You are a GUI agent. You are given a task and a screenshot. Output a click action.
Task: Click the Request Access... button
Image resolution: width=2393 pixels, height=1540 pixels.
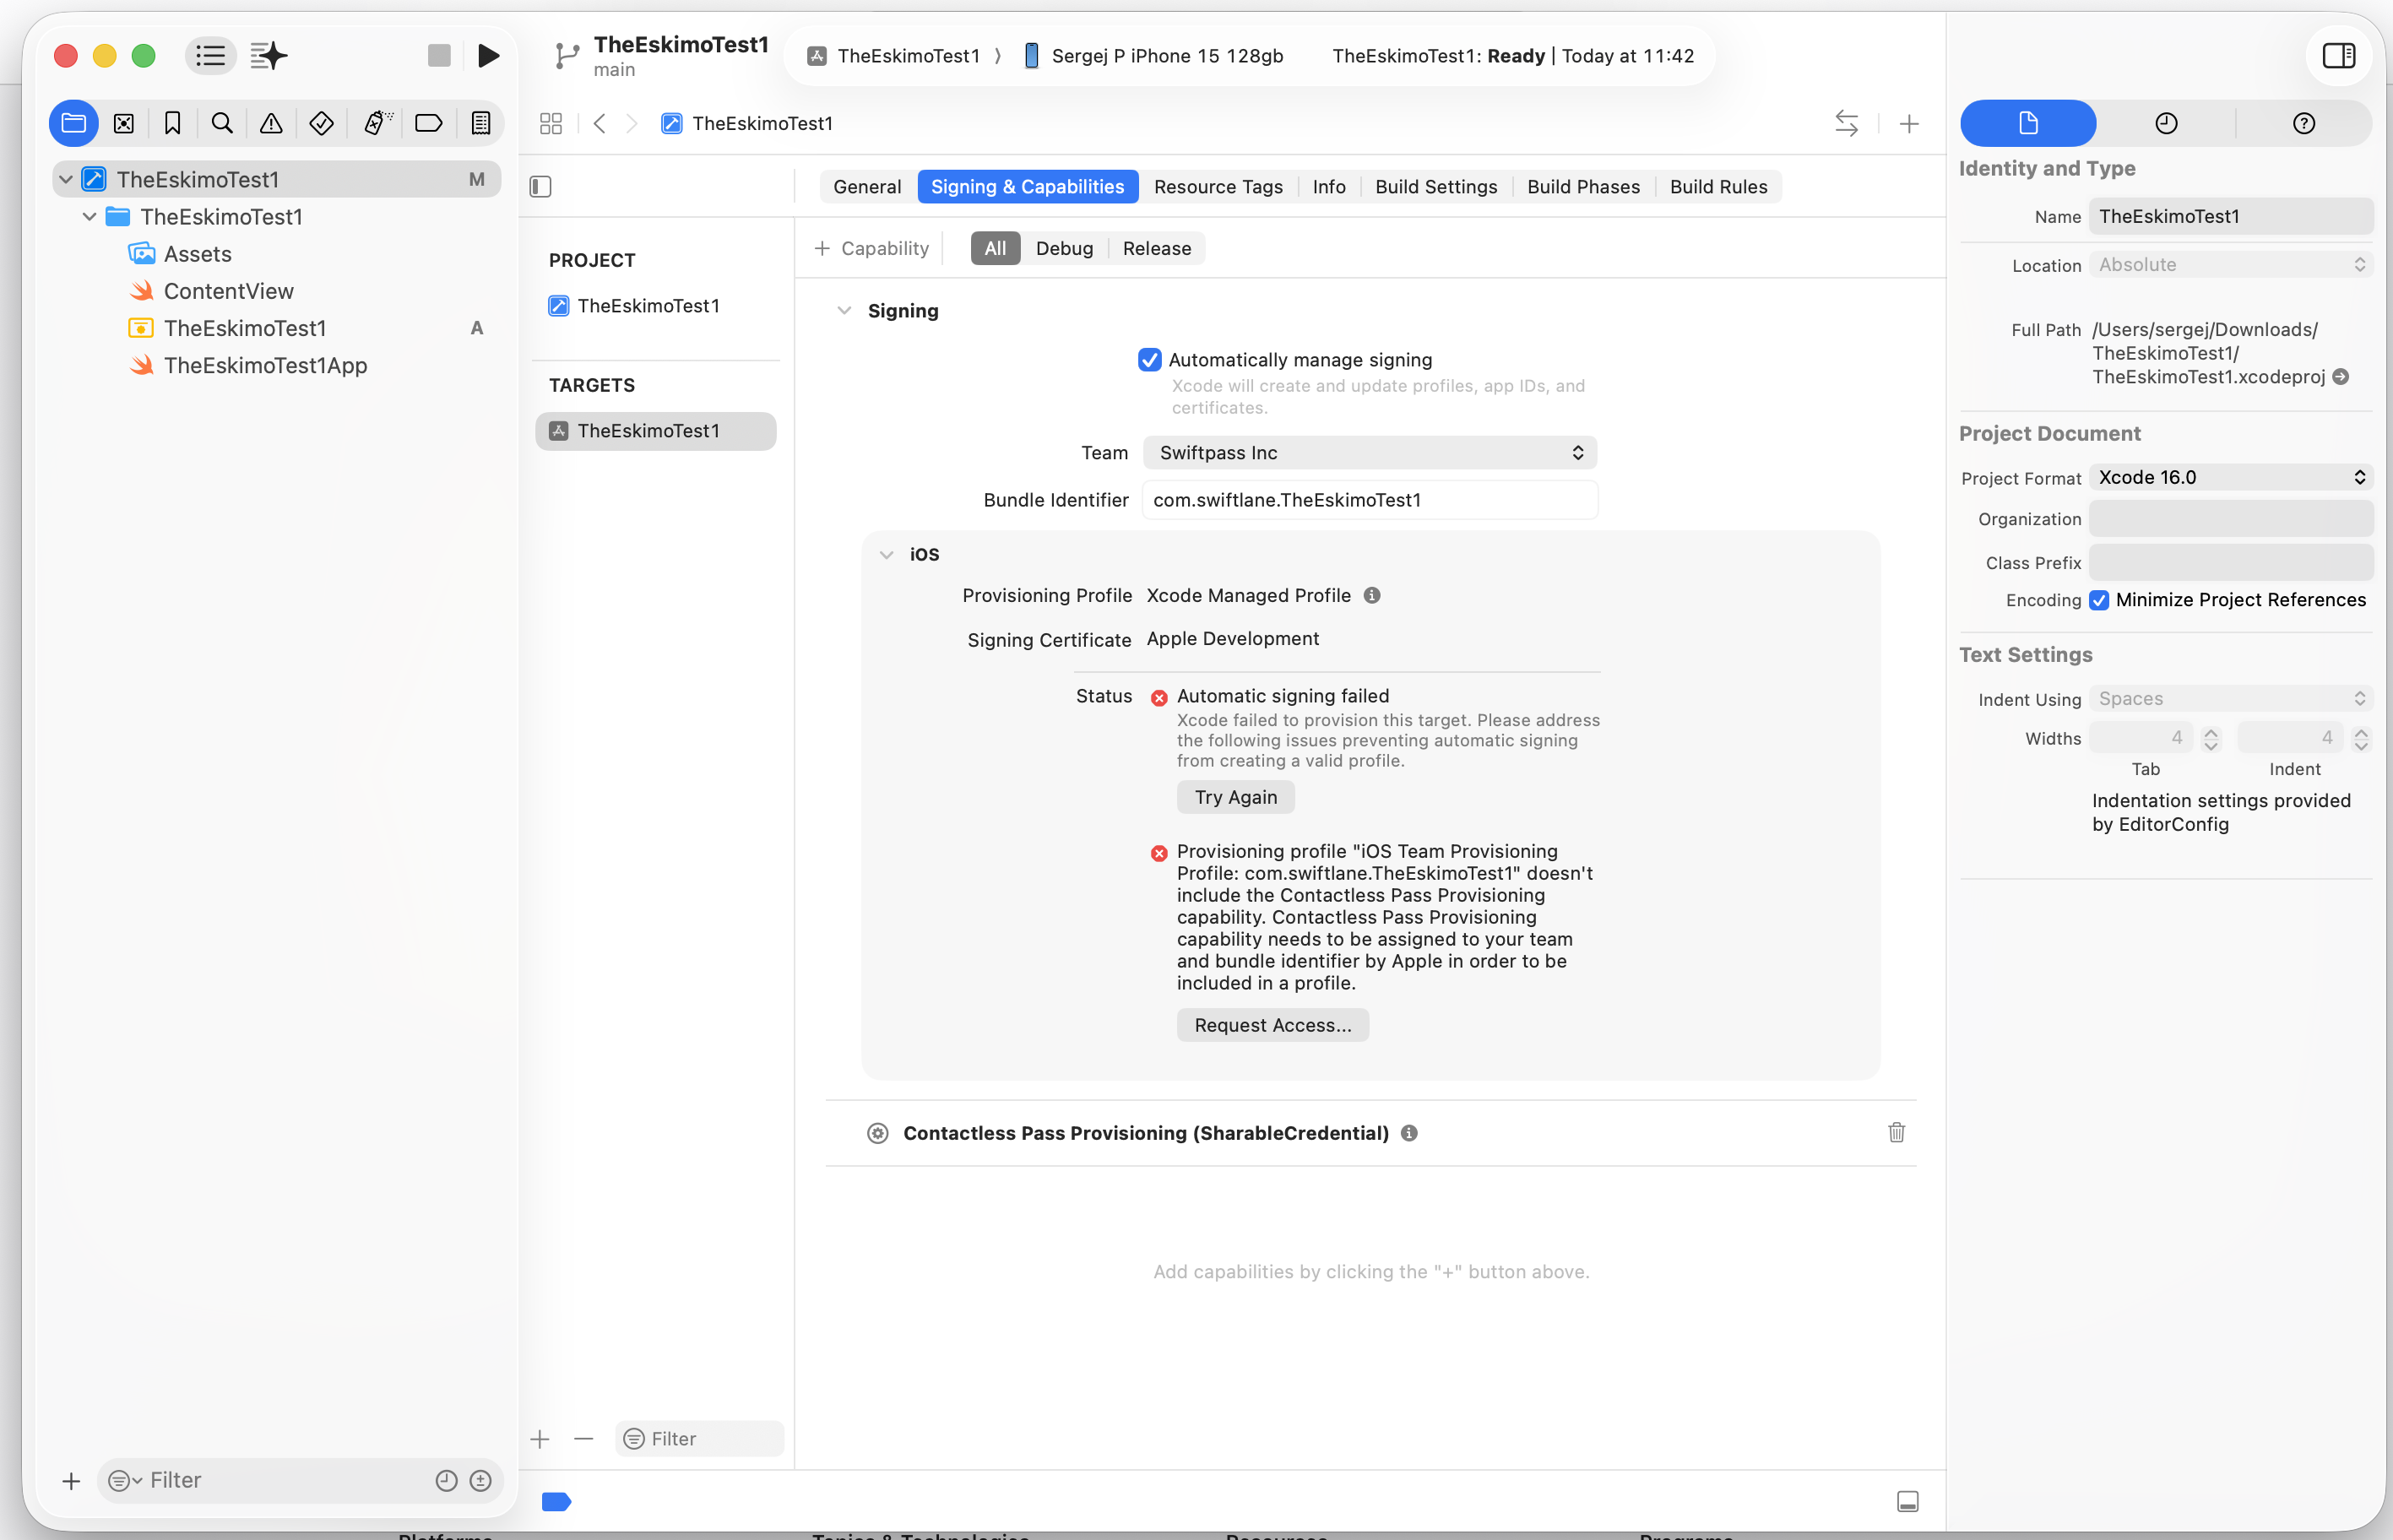click(x=1272, y=1025)
